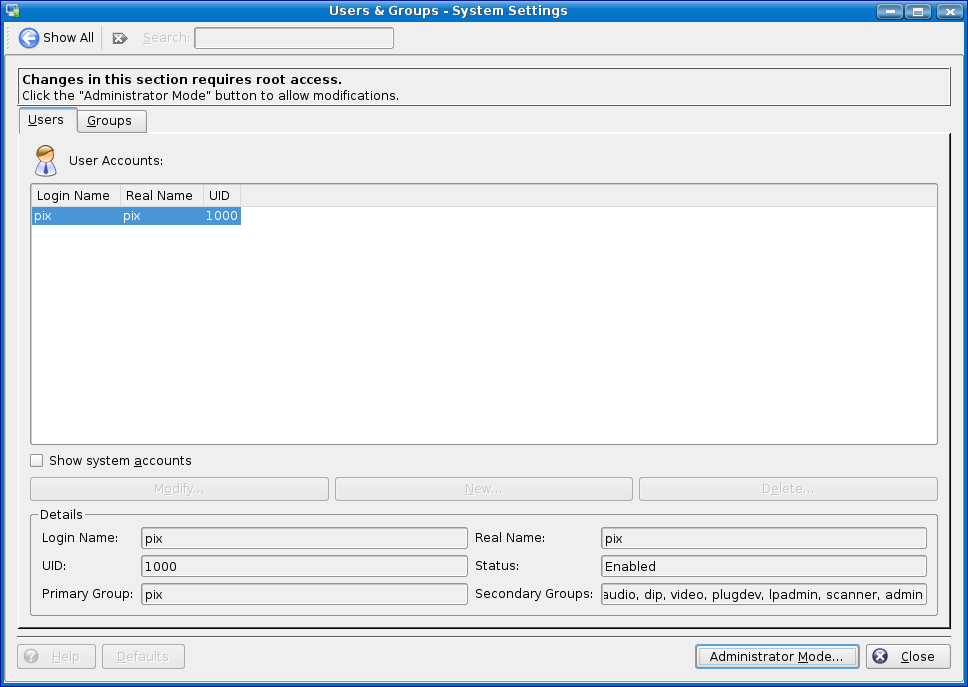Sort list by UID column header
Screen dimensions: 968x687
point(220,196)
